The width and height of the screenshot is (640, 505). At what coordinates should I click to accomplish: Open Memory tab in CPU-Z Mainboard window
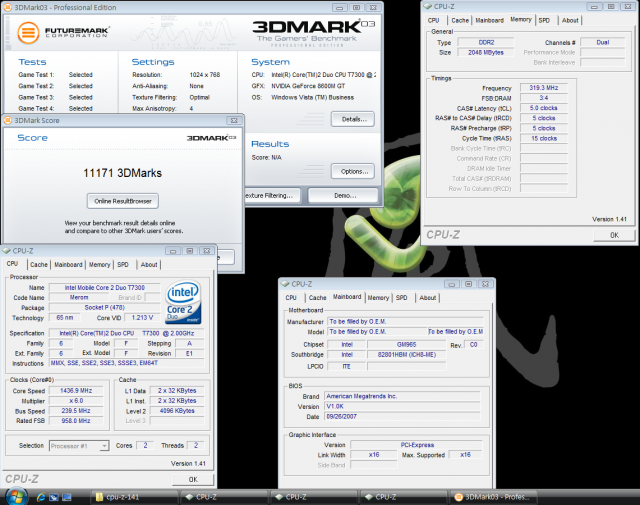click(378, 298)
